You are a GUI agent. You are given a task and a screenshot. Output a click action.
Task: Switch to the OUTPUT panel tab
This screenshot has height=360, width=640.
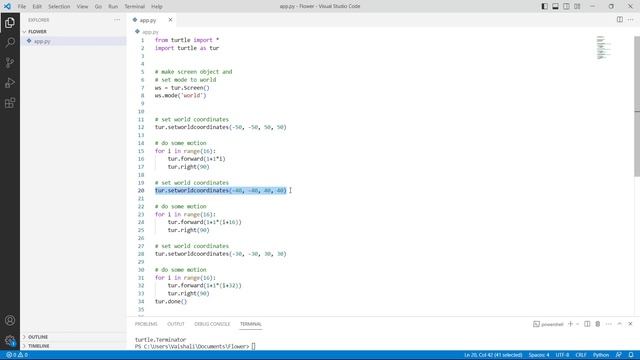pos(176,324)
